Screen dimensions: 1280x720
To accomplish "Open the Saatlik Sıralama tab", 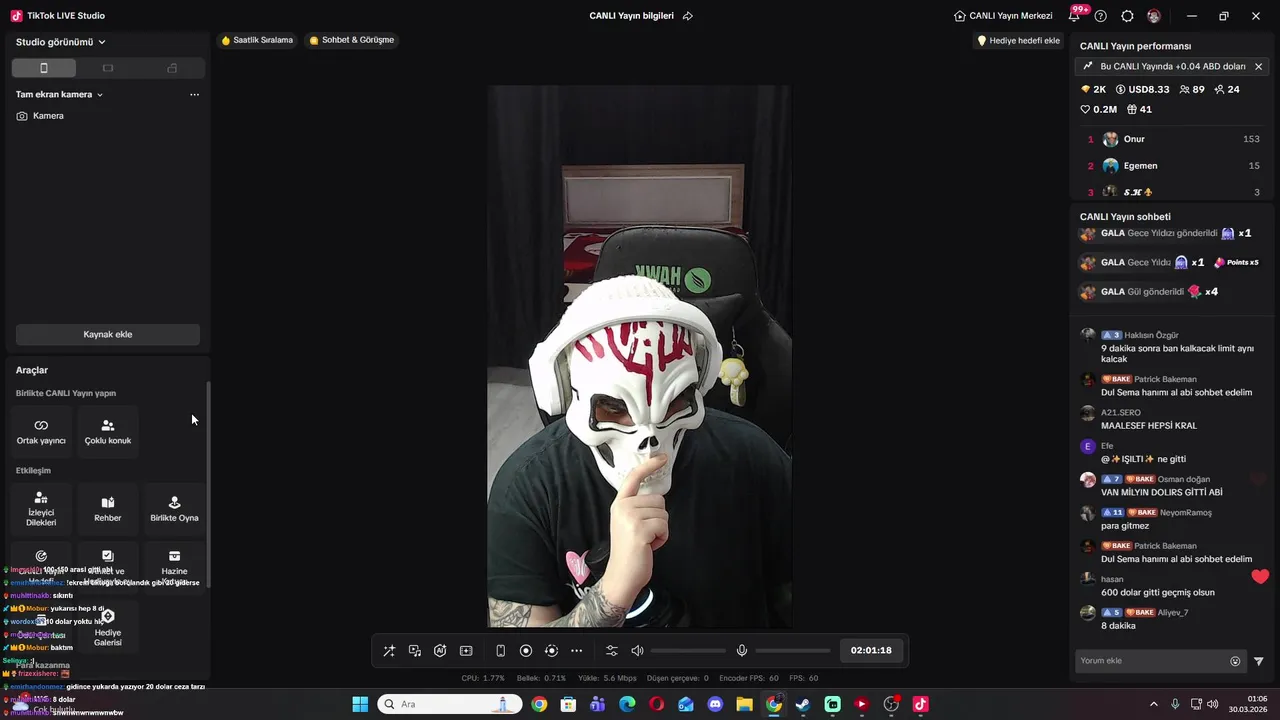I will click(257, 40).
